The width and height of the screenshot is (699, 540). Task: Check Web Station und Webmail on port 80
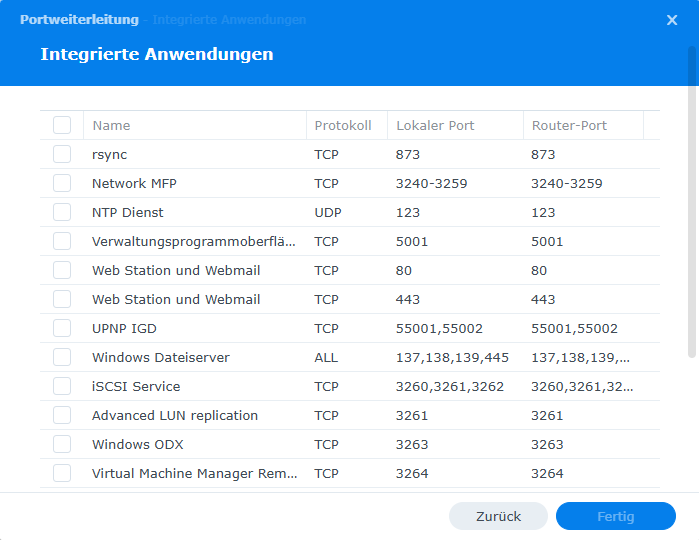(62, 270)
